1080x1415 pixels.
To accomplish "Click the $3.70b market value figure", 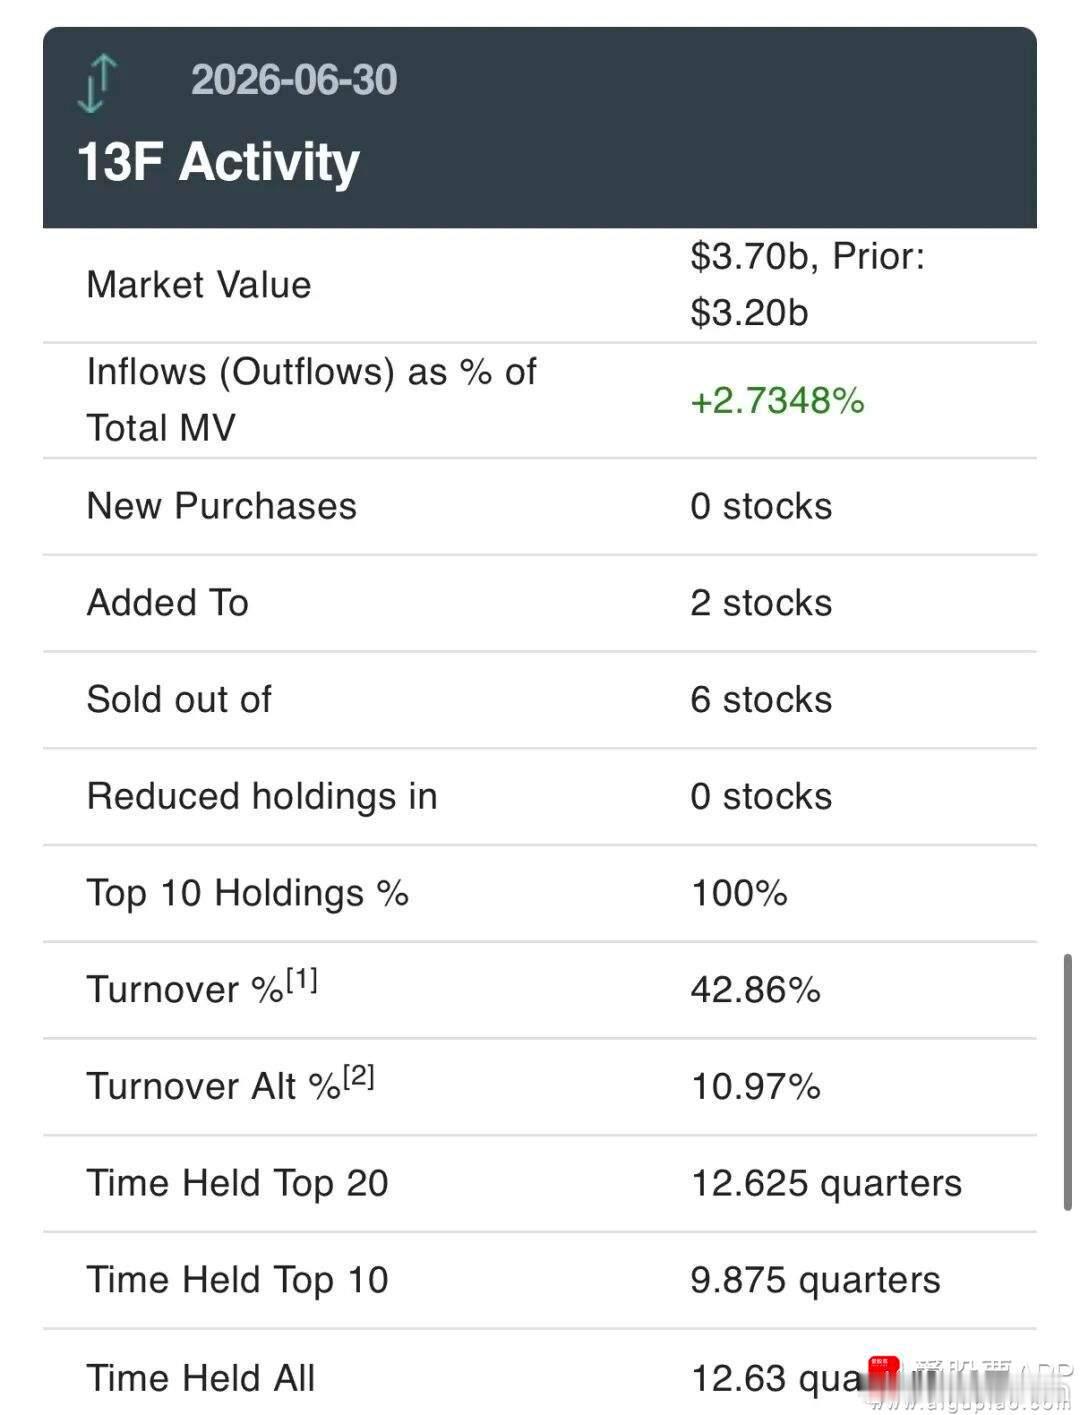I will coord(749,257).
